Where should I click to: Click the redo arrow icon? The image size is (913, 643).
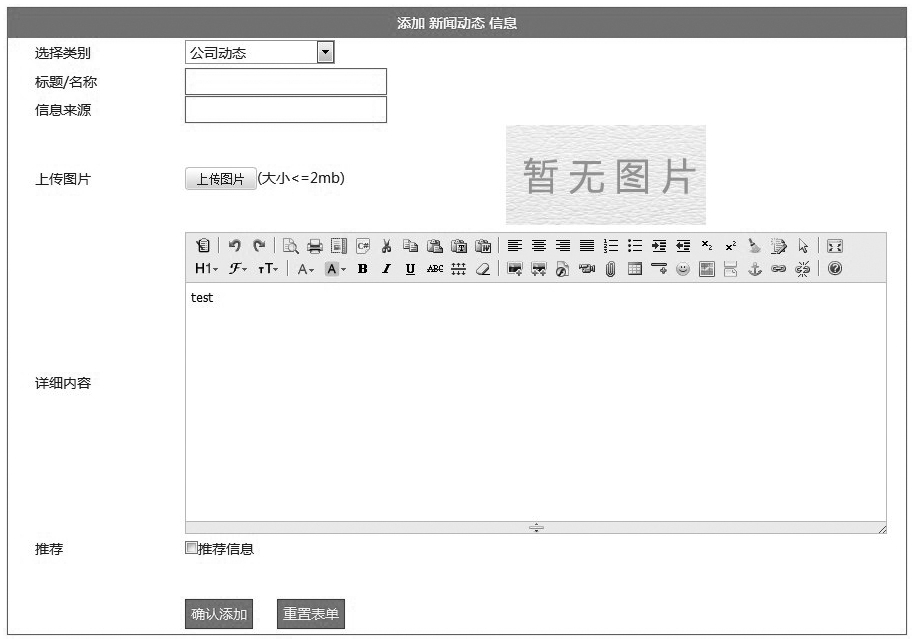point(259,246)
